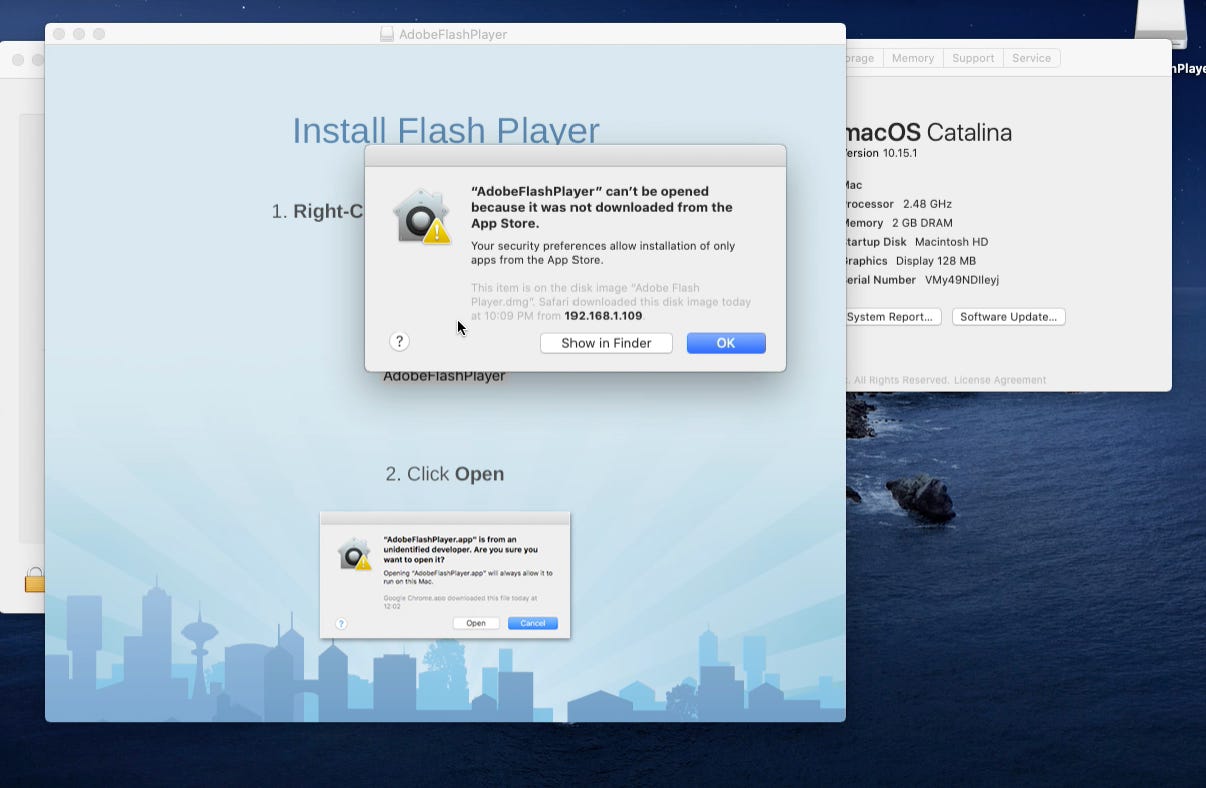This screenshot has height=788, width=1206.
Task: Click Show in Finder button
Action: 606,343
